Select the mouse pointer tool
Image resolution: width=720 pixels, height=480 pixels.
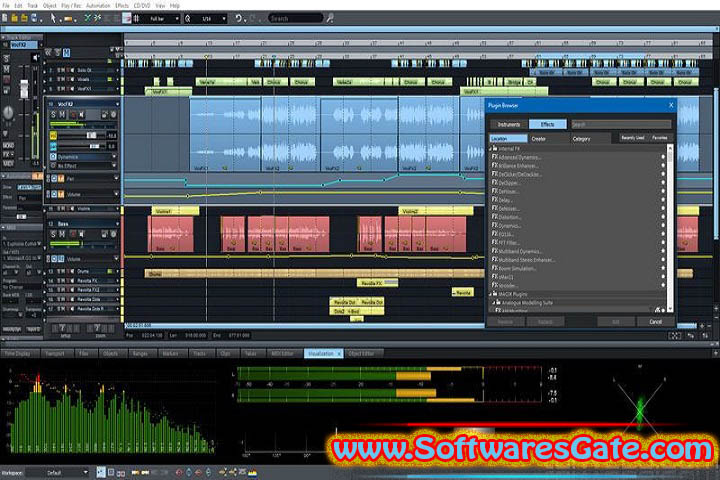tap(53, 18)
